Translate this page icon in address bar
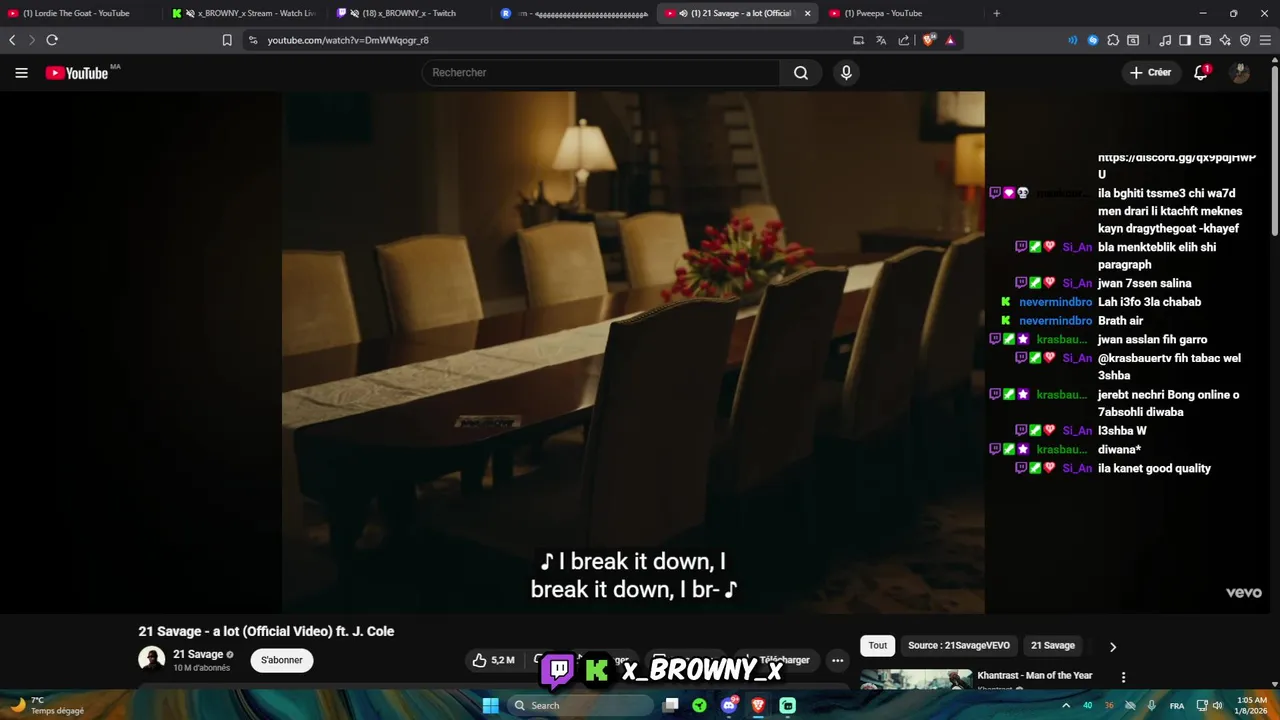This screenshot has width=1280, height=720. [x=881, y=40]
